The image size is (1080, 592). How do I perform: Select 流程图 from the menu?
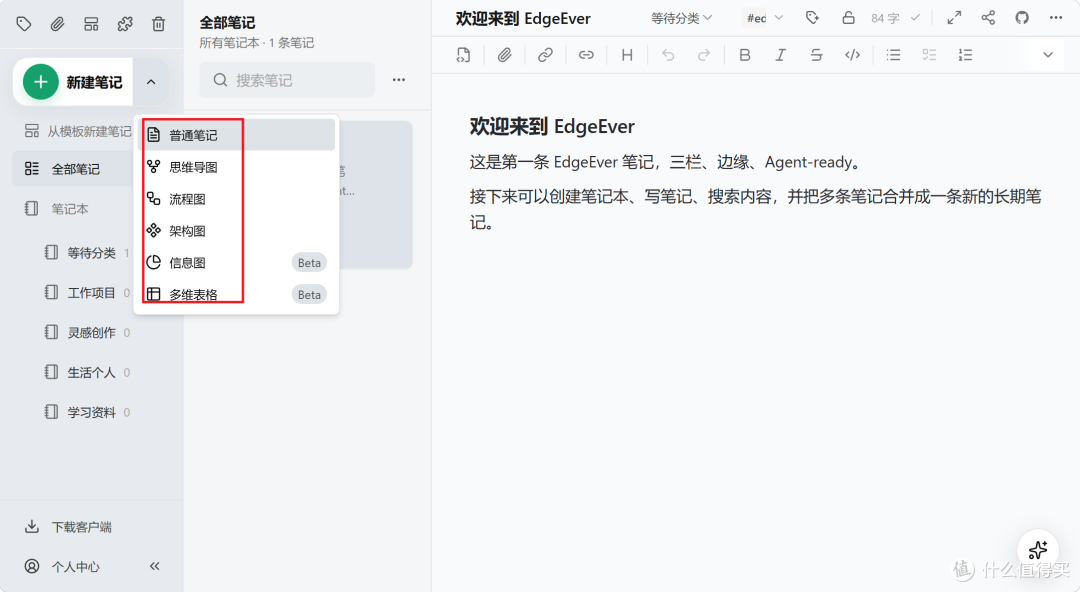pos(238,198)
